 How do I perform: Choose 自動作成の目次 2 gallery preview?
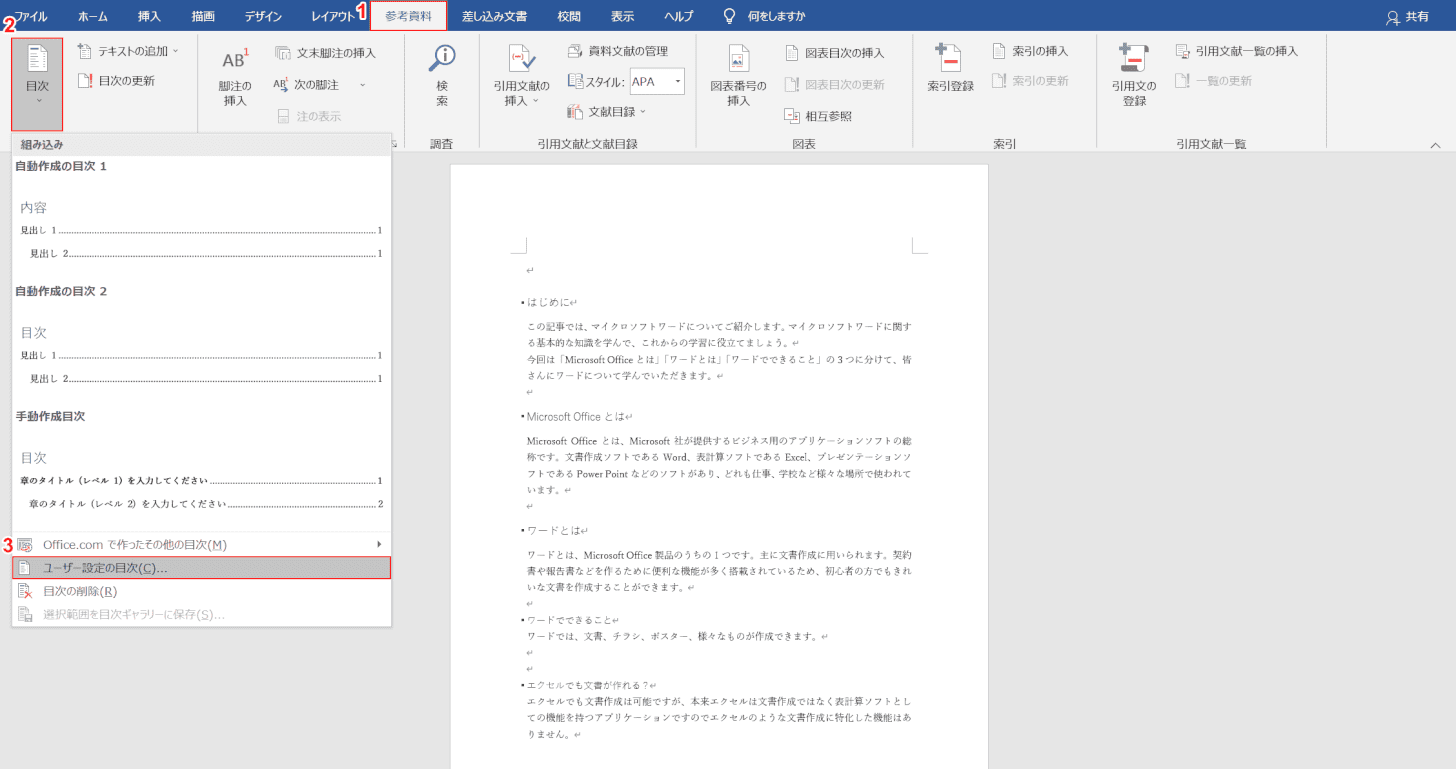[201, 343]
